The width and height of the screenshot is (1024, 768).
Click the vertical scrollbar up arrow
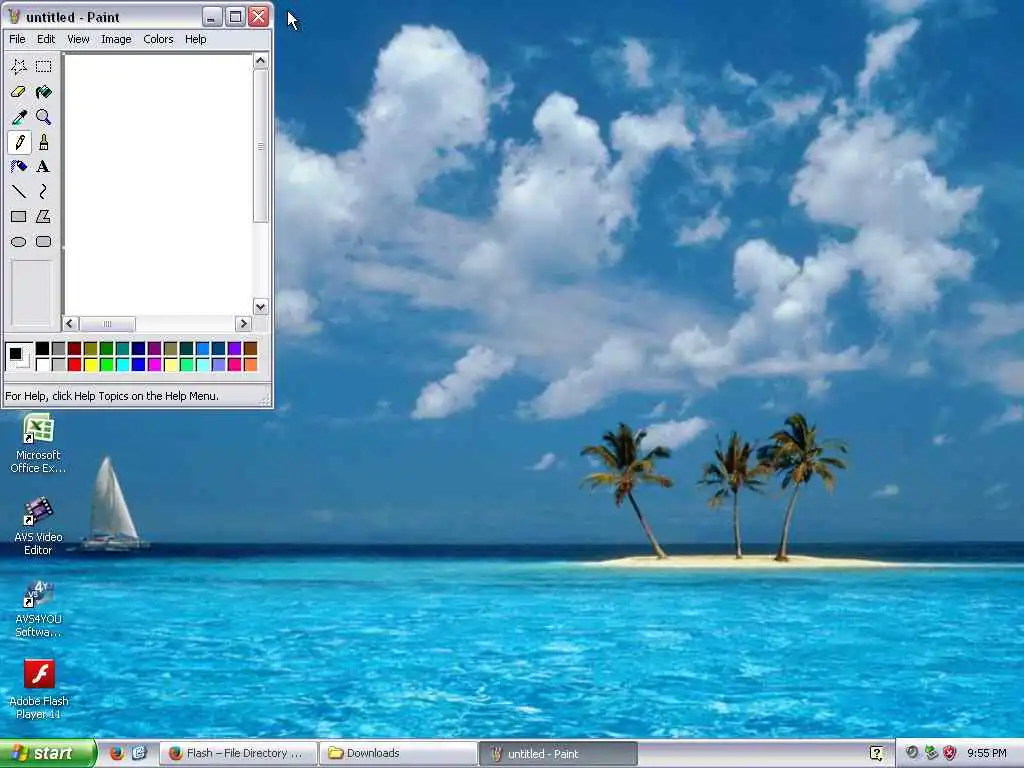click(x=261, y=61)
